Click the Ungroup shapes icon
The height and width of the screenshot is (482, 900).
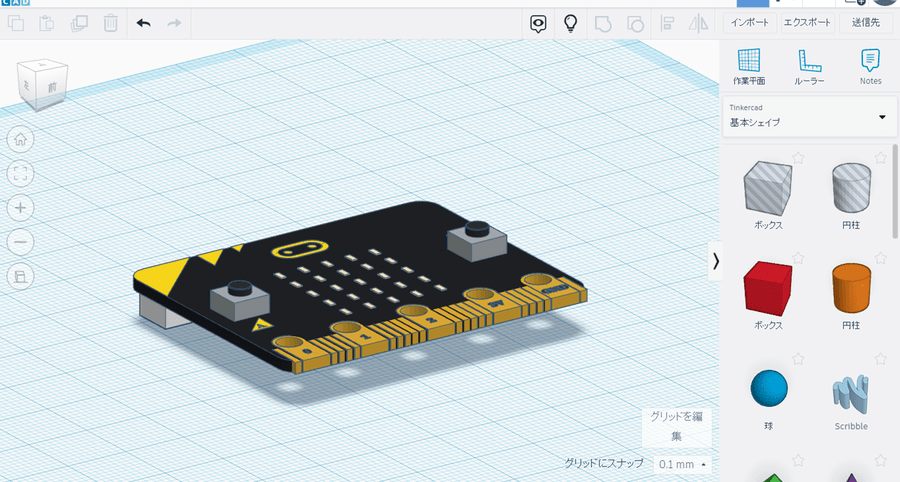tap(635, 24)
